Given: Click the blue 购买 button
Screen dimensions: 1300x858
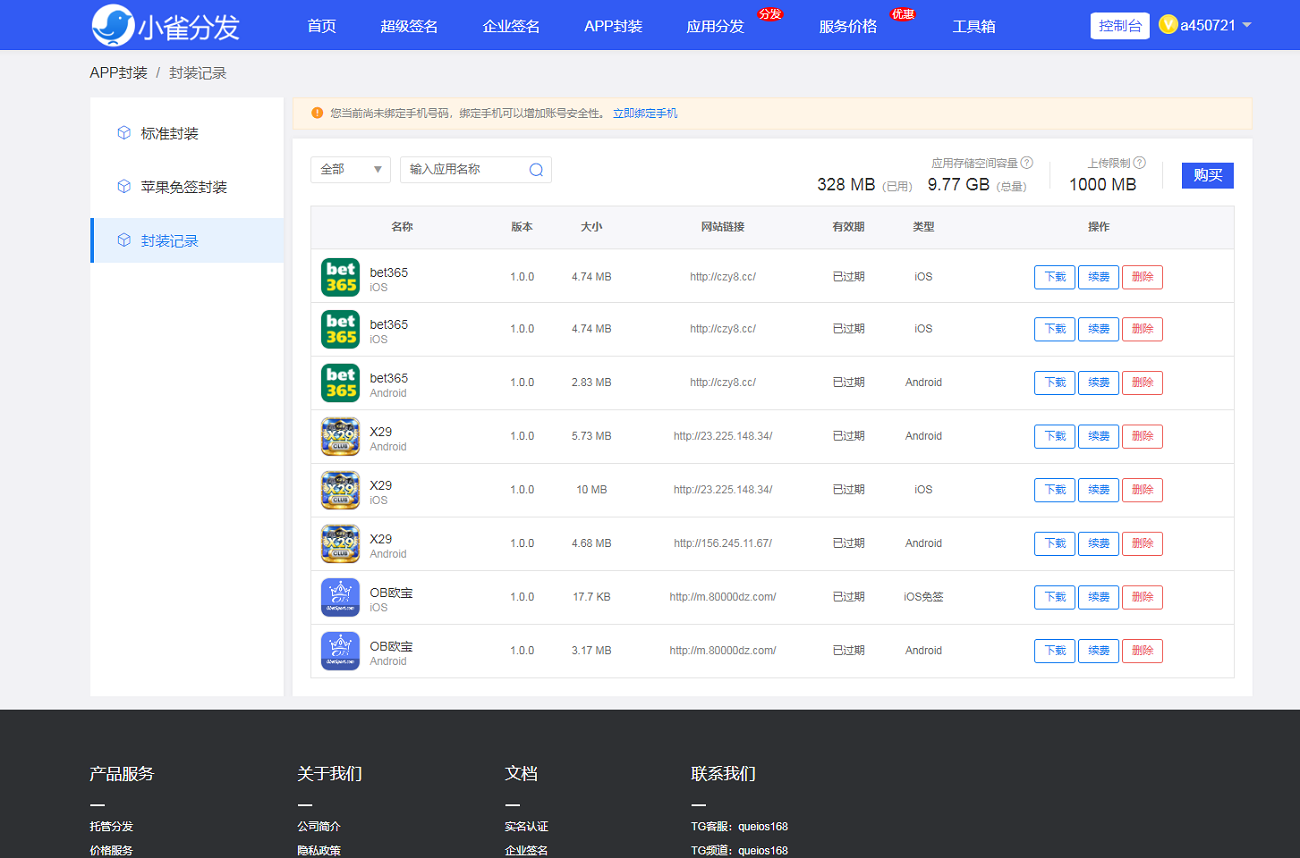Looking at the screenshot, I should [x=1207, y=175].
